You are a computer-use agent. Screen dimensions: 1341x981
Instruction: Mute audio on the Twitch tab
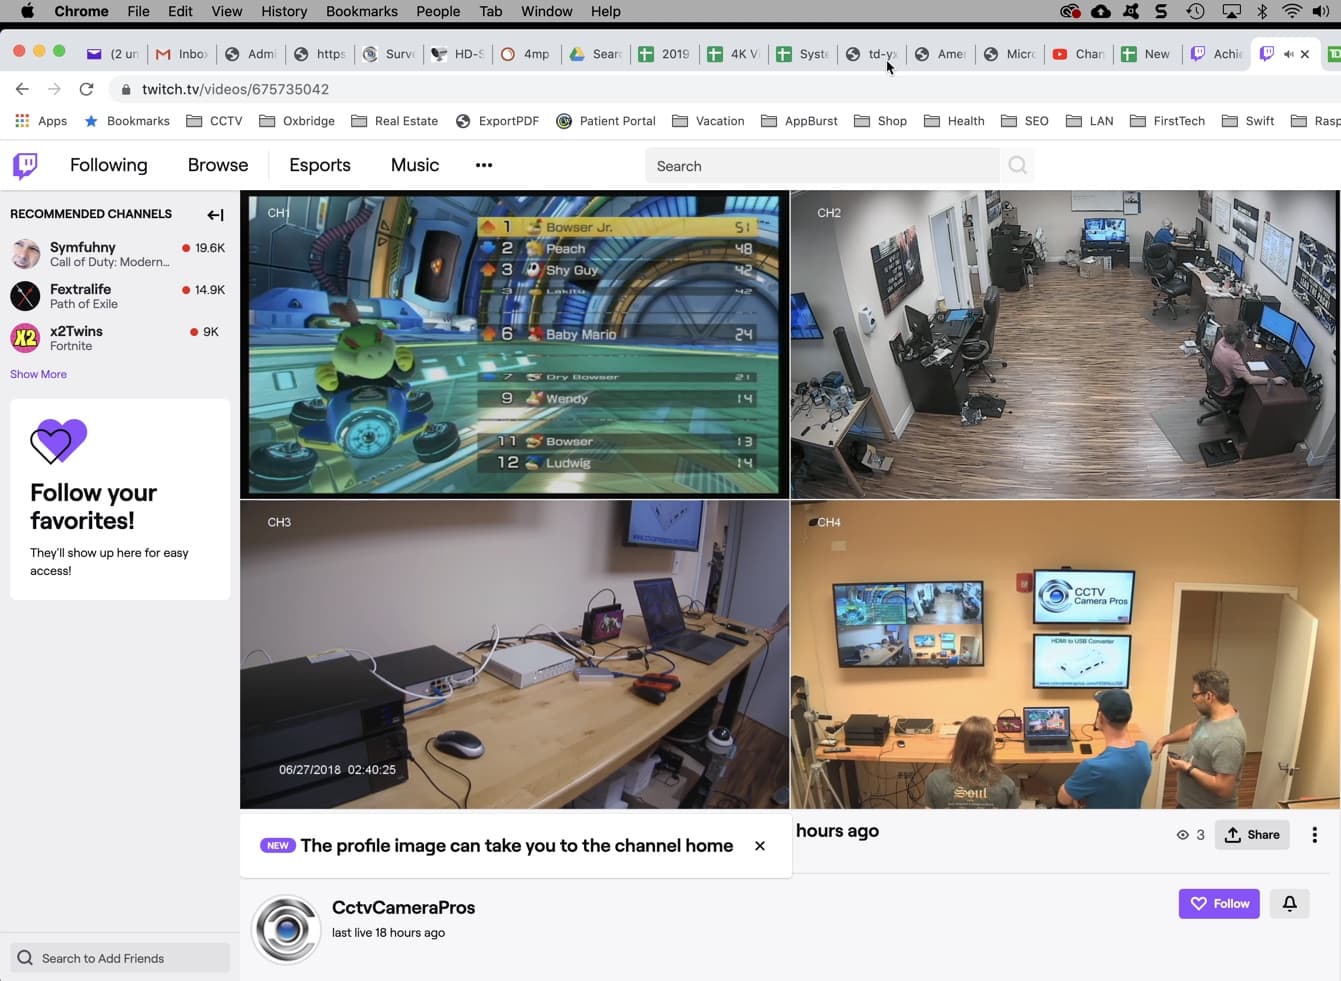pos(1288,54)
